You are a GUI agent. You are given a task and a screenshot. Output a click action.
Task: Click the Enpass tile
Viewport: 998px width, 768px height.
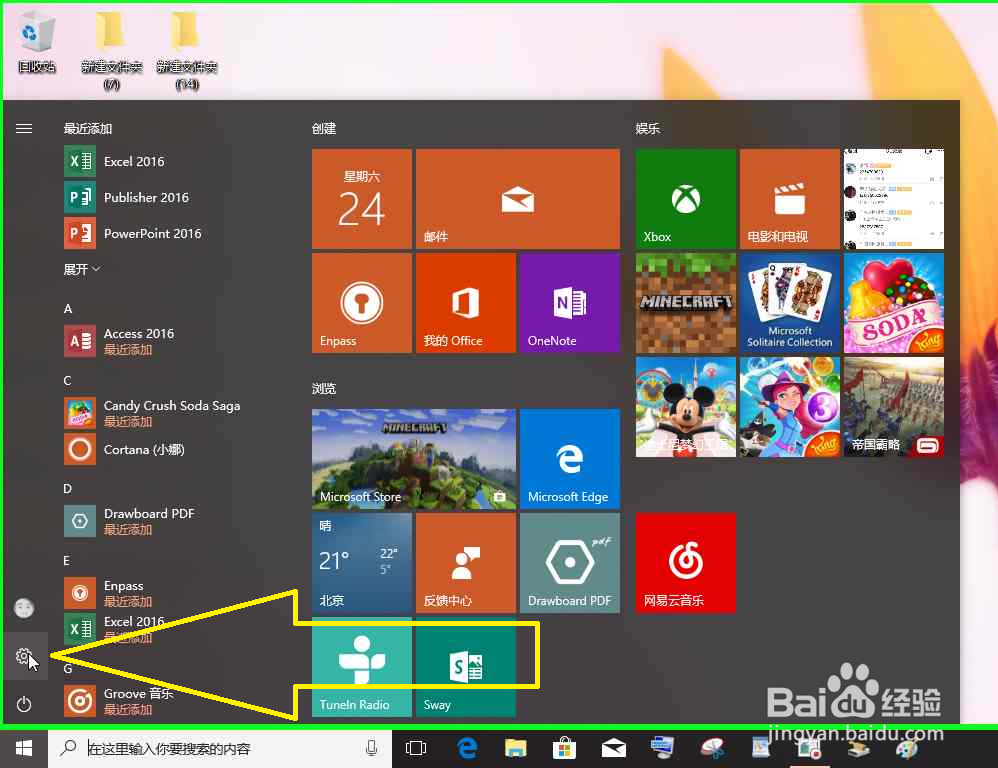[x=362, y=303]
